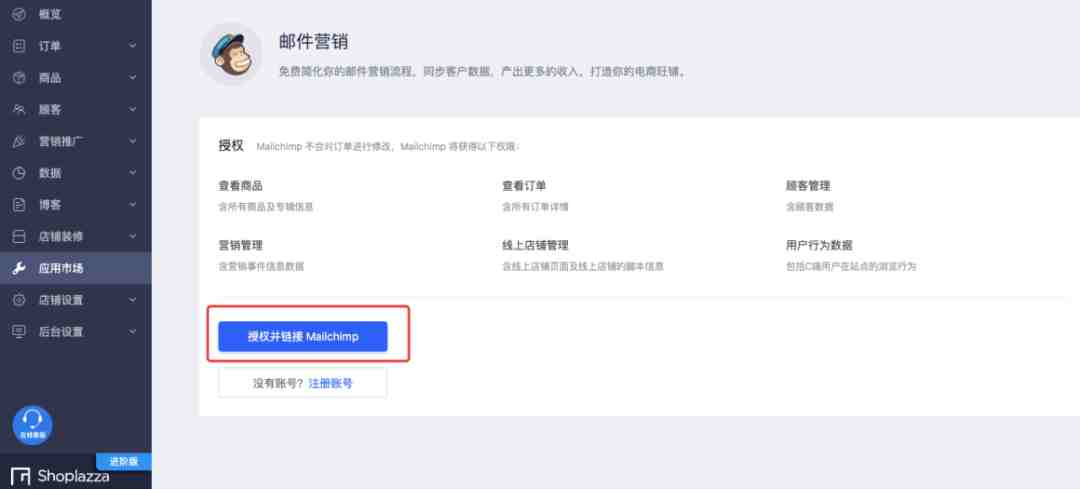
Task: Click the 后台设置 monitor icon
Action: point(19,331)
